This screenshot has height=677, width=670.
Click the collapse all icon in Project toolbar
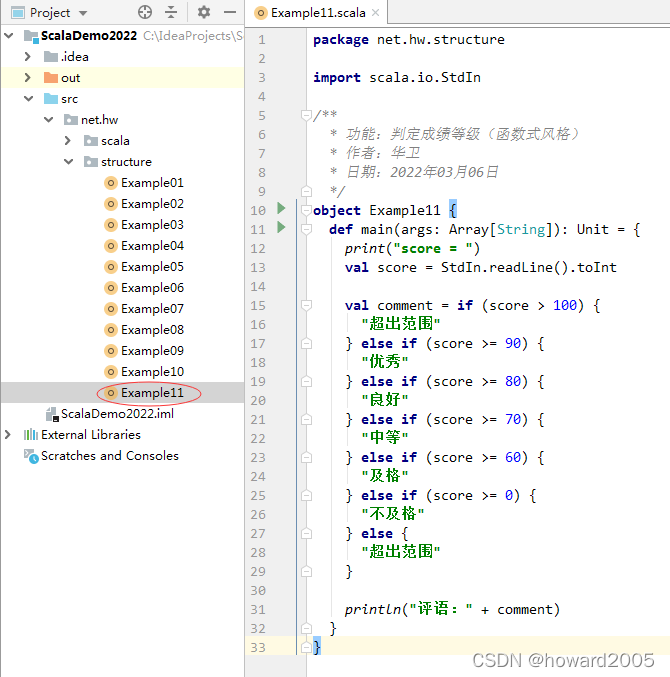[171, 13]
